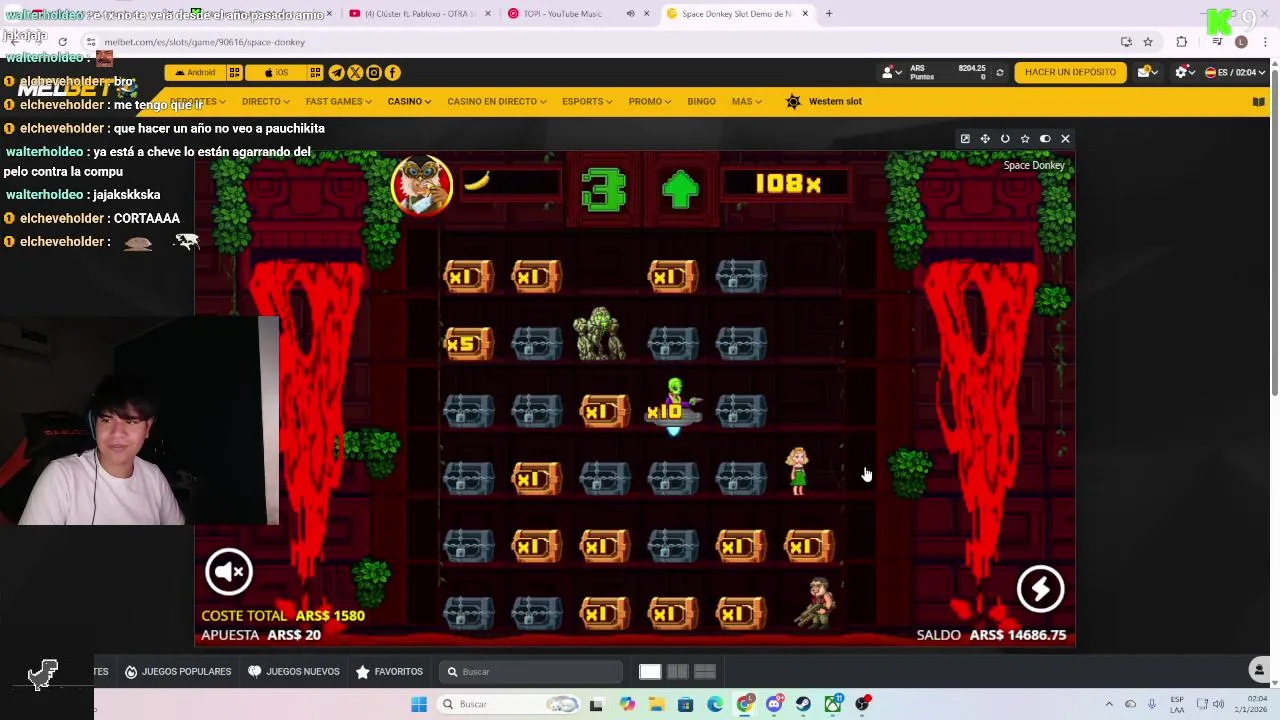This screenshot has width=1280, height=720.
Task: Close the Space Donkey game panel
Action: pos(1065,139)
